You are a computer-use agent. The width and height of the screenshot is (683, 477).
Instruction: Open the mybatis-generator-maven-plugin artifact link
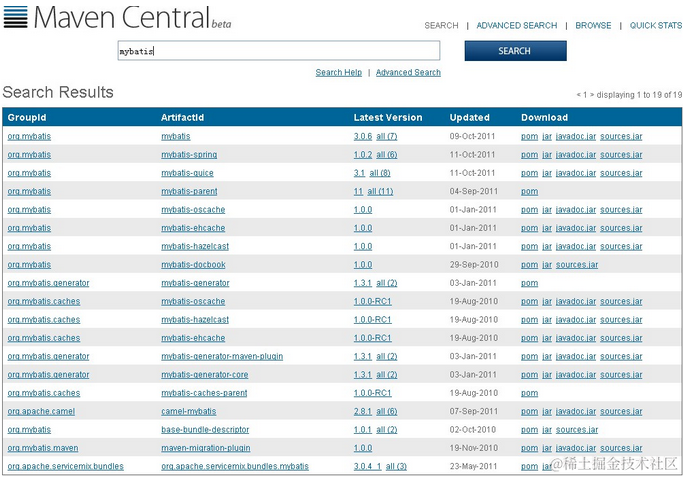[x=222, y=356]
